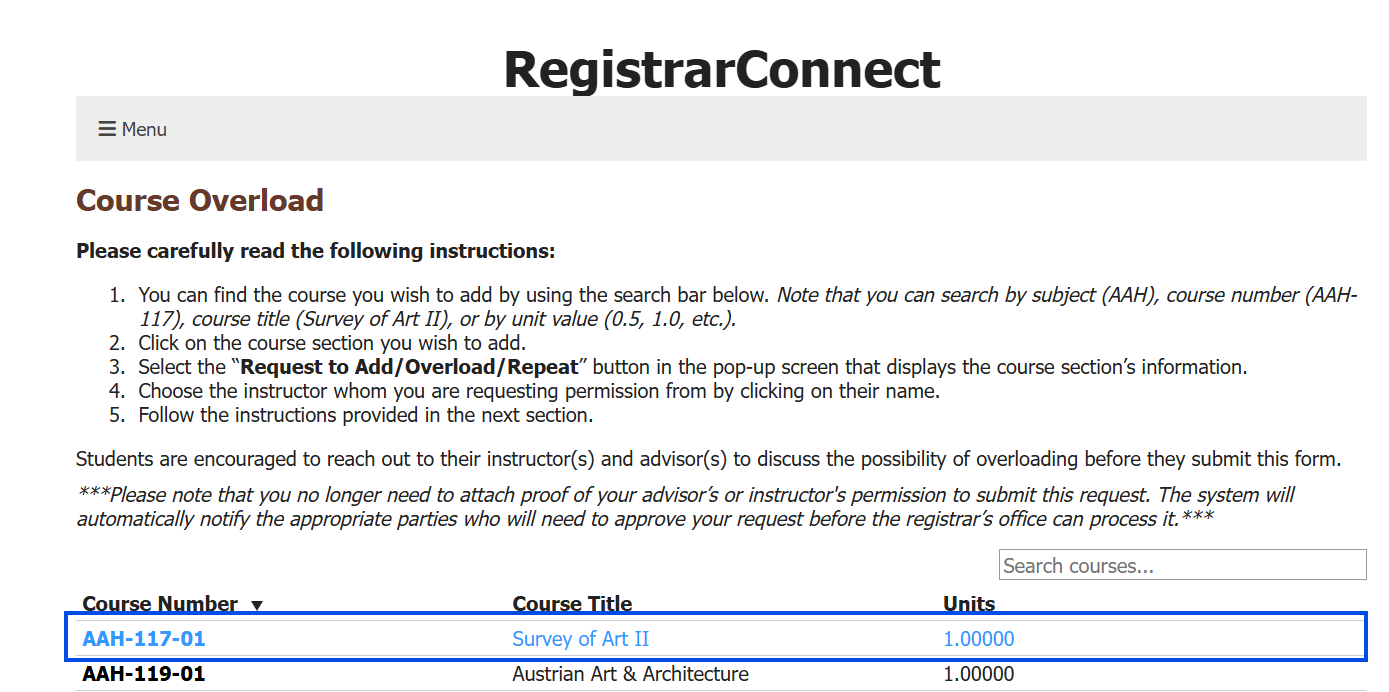Click instruction step about choosing the instructor
This screenshot has width=1389, height=692.
pos(539,391)
